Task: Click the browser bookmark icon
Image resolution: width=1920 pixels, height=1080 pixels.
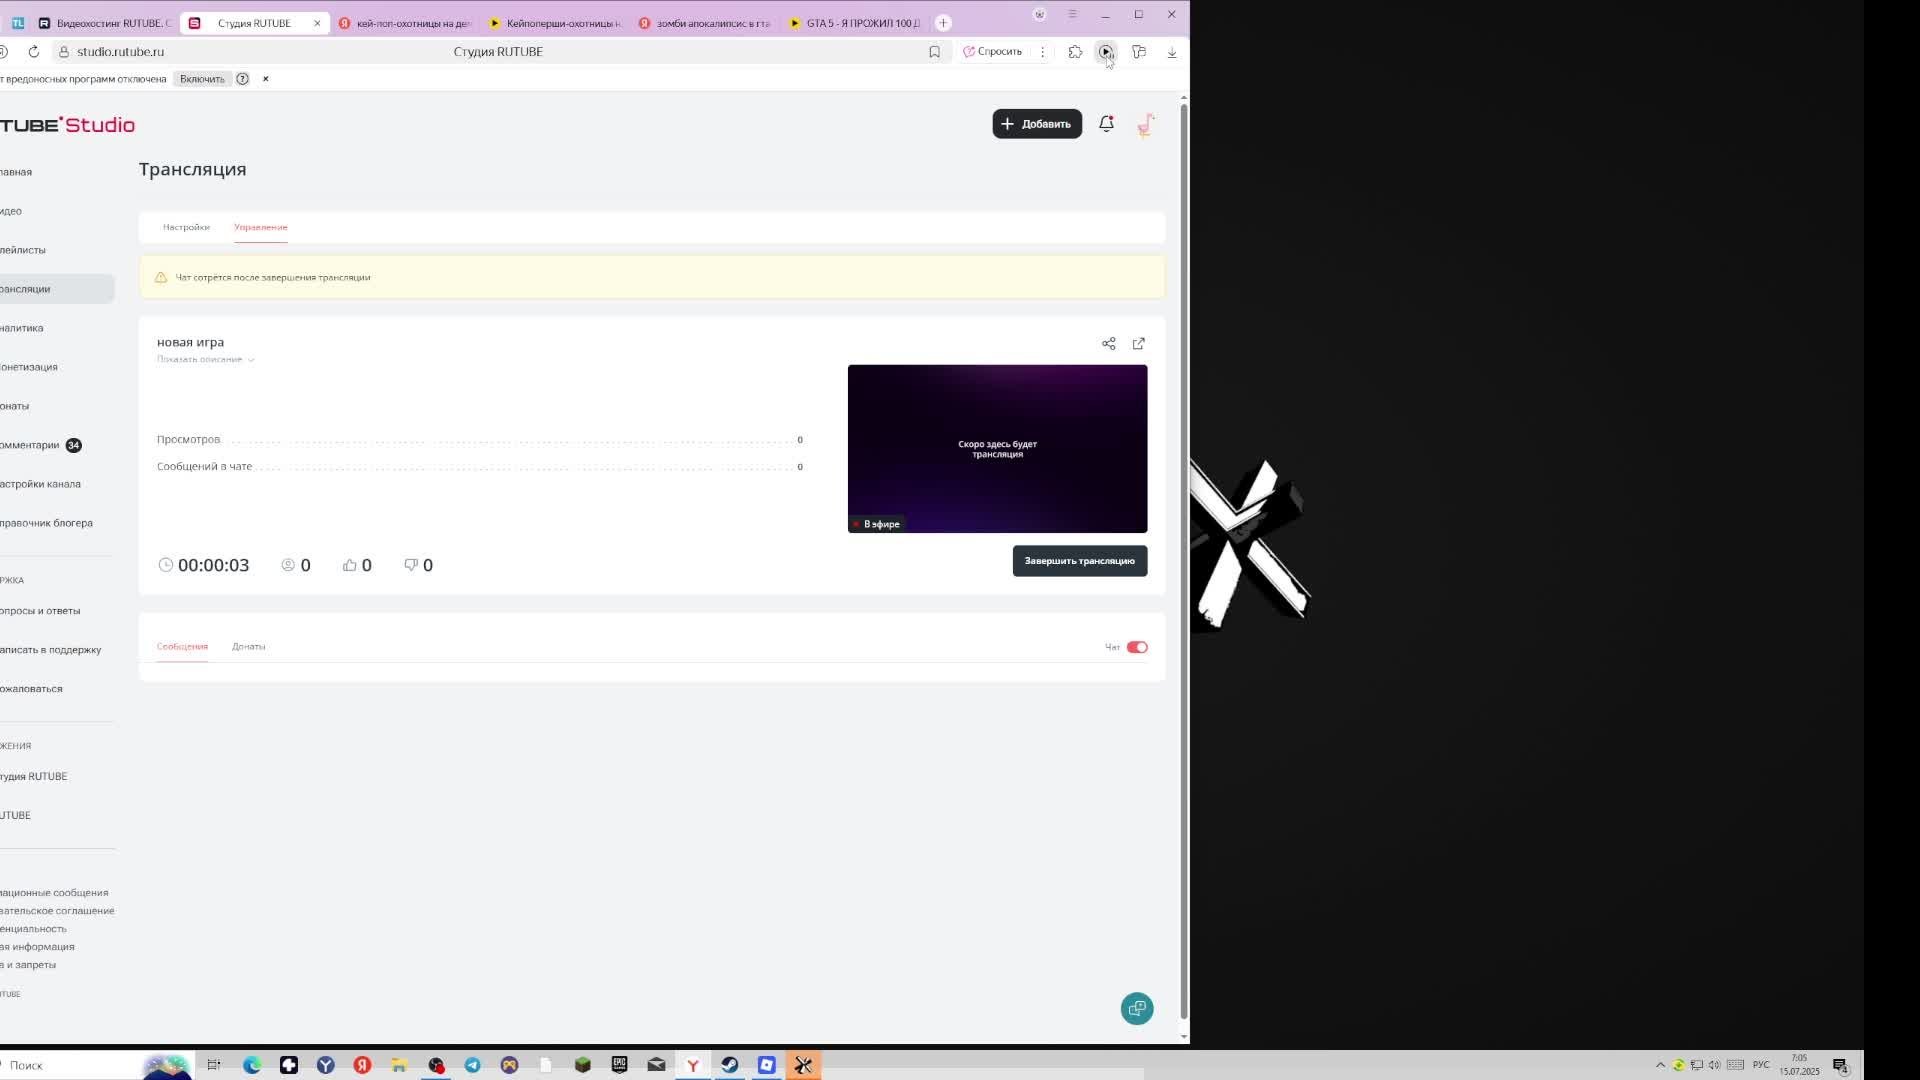Action: click(934, 52)
